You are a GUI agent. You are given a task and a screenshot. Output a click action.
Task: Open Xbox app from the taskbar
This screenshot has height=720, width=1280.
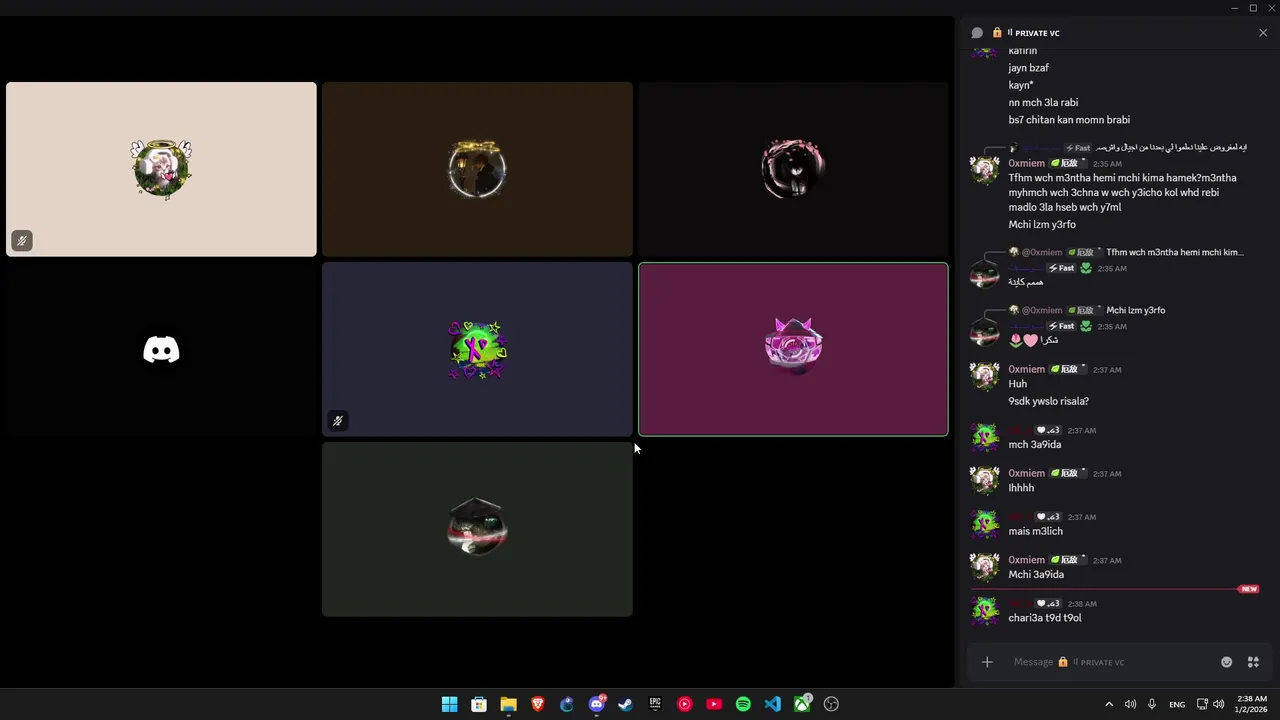(x=802, y=704)
